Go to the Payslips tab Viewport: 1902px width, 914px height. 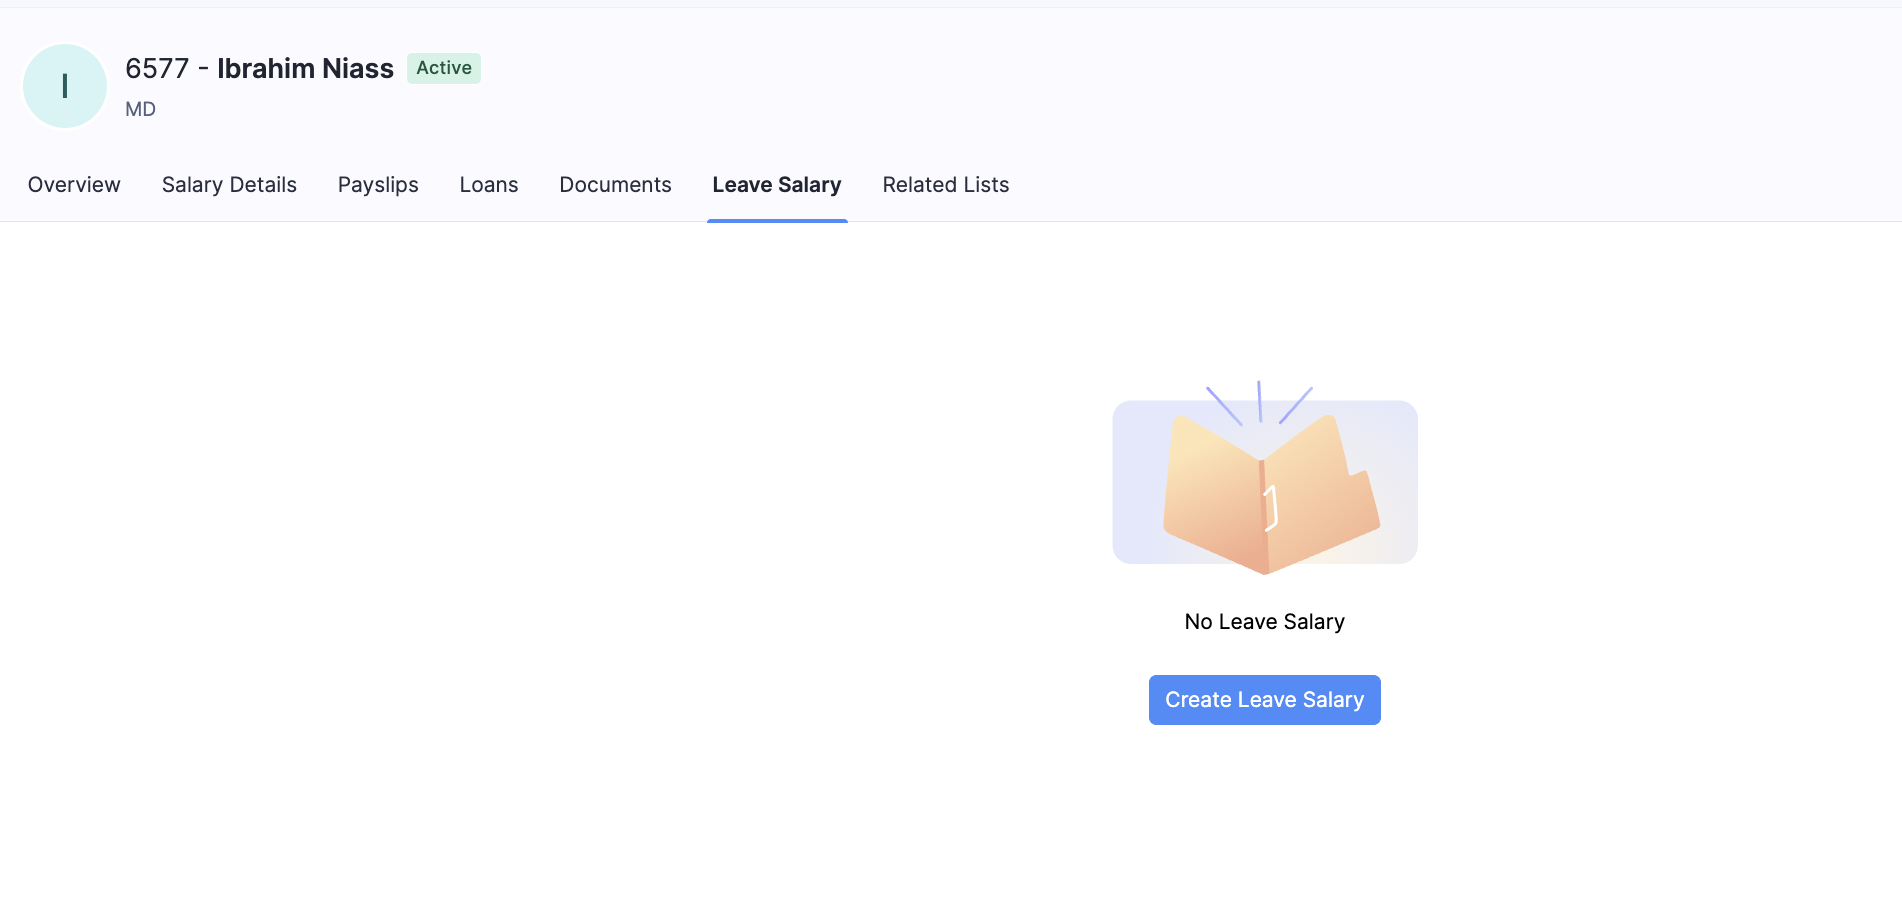pyautogui.click(x=378, y=185)
